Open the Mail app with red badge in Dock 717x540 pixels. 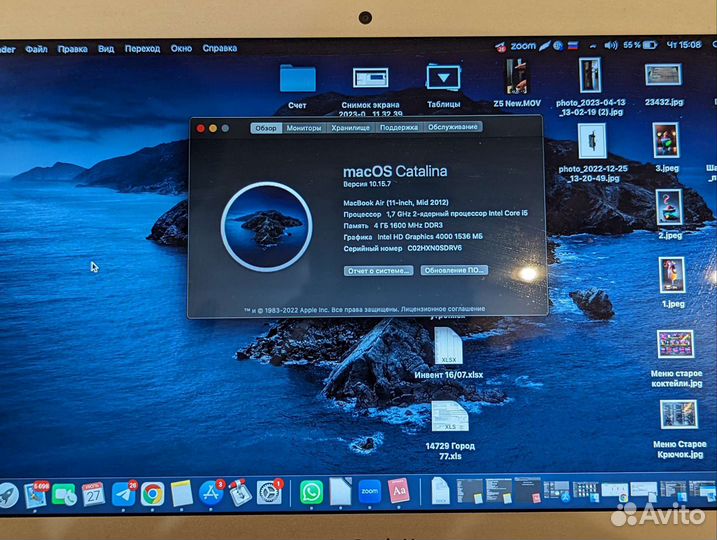[36, 494]
